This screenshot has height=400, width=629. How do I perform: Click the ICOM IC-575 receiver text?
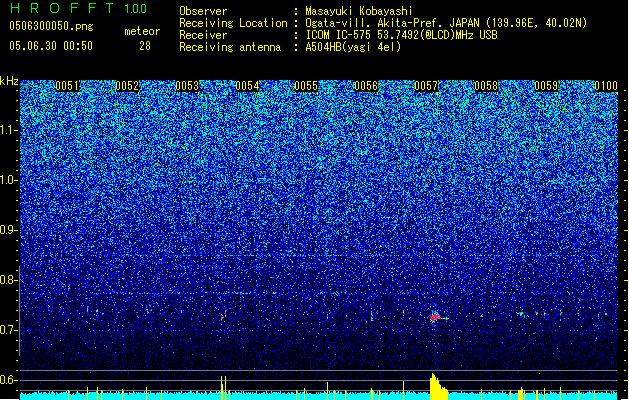coord(401,35)
